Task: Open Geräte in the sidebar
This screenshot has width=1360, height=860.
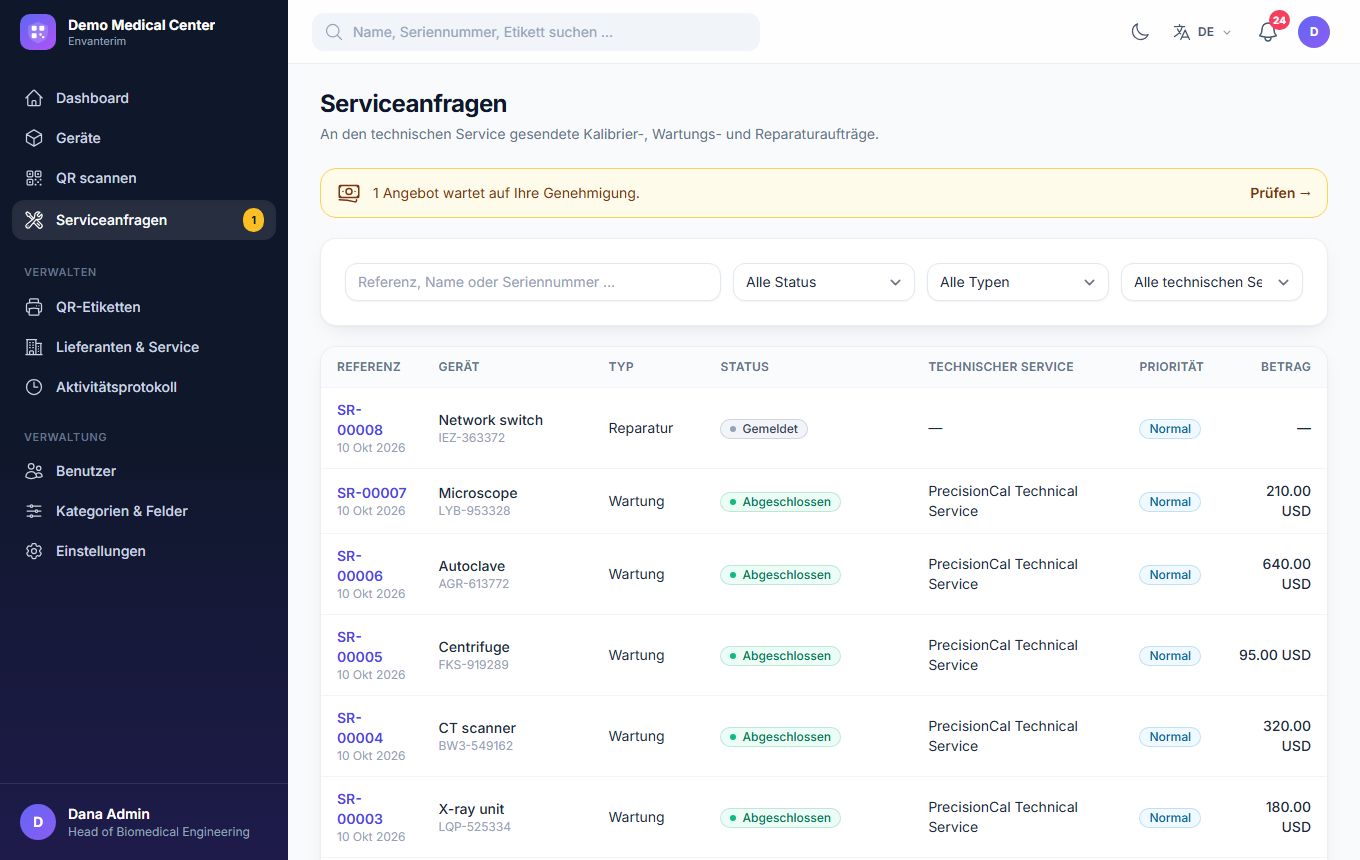Action: point(144,138)
